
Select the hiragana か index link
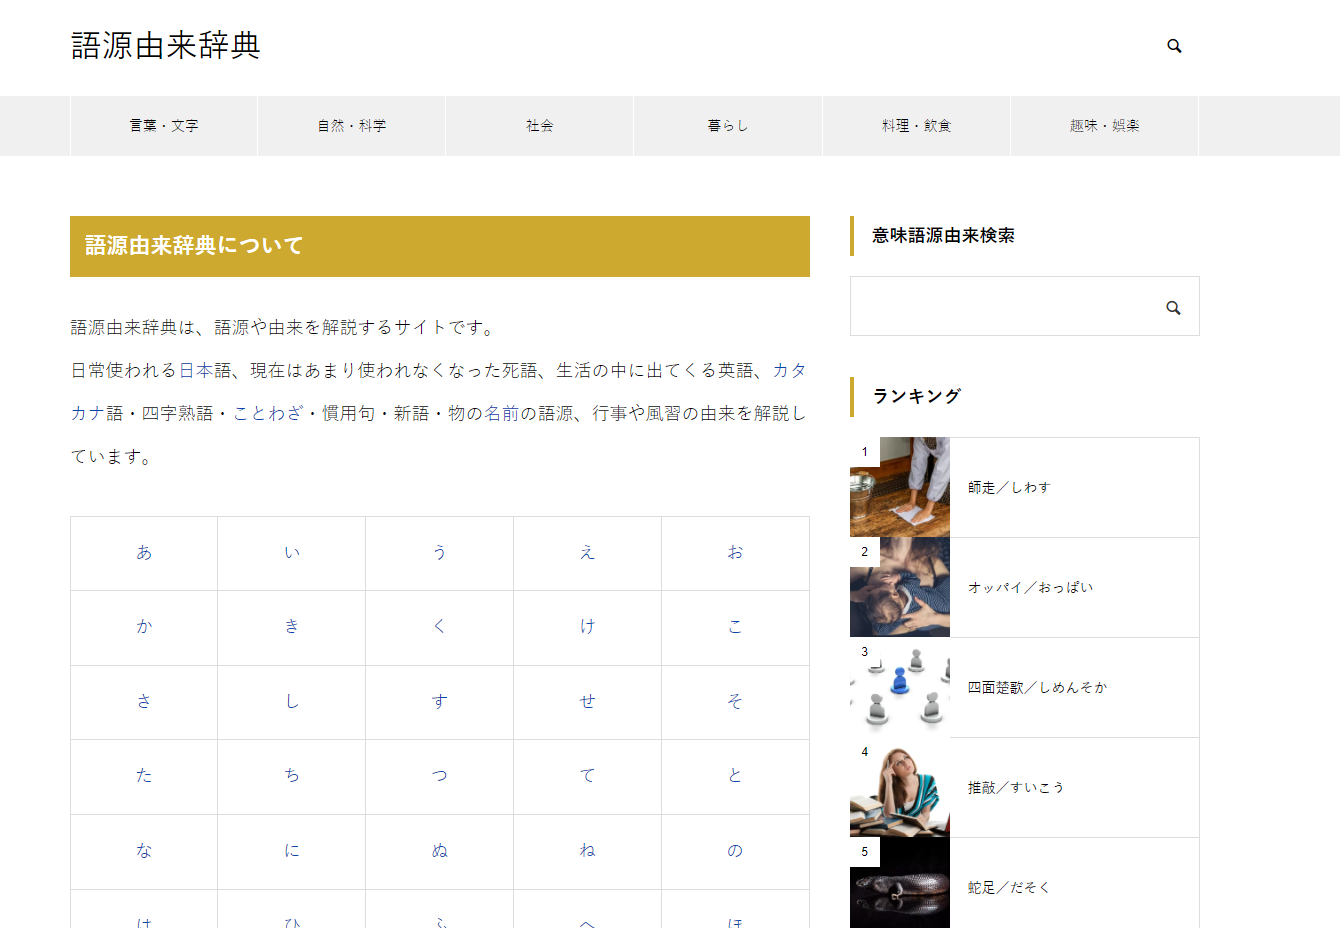click(x=143, y=627)
